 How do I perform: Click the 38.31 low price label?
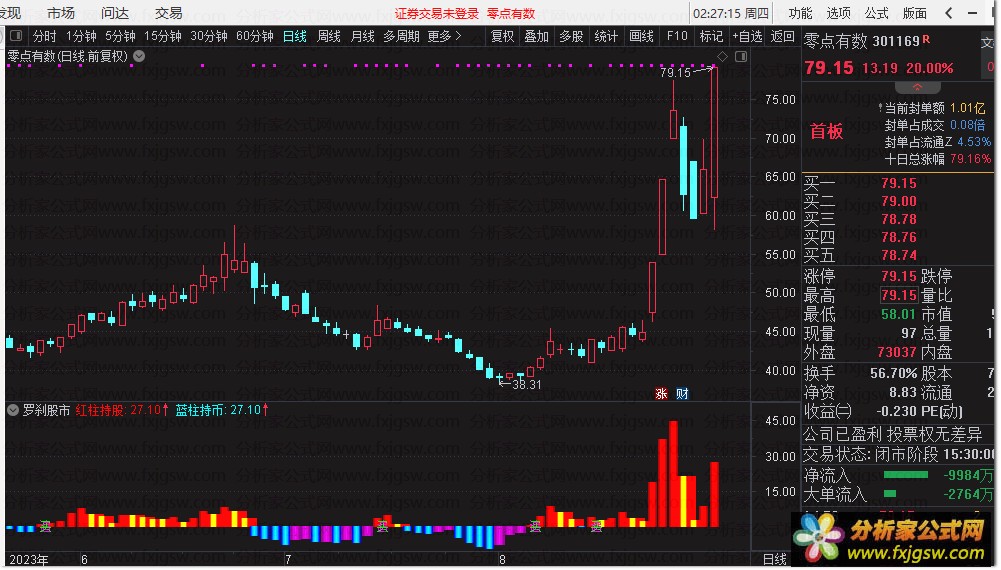click(527, 384)
